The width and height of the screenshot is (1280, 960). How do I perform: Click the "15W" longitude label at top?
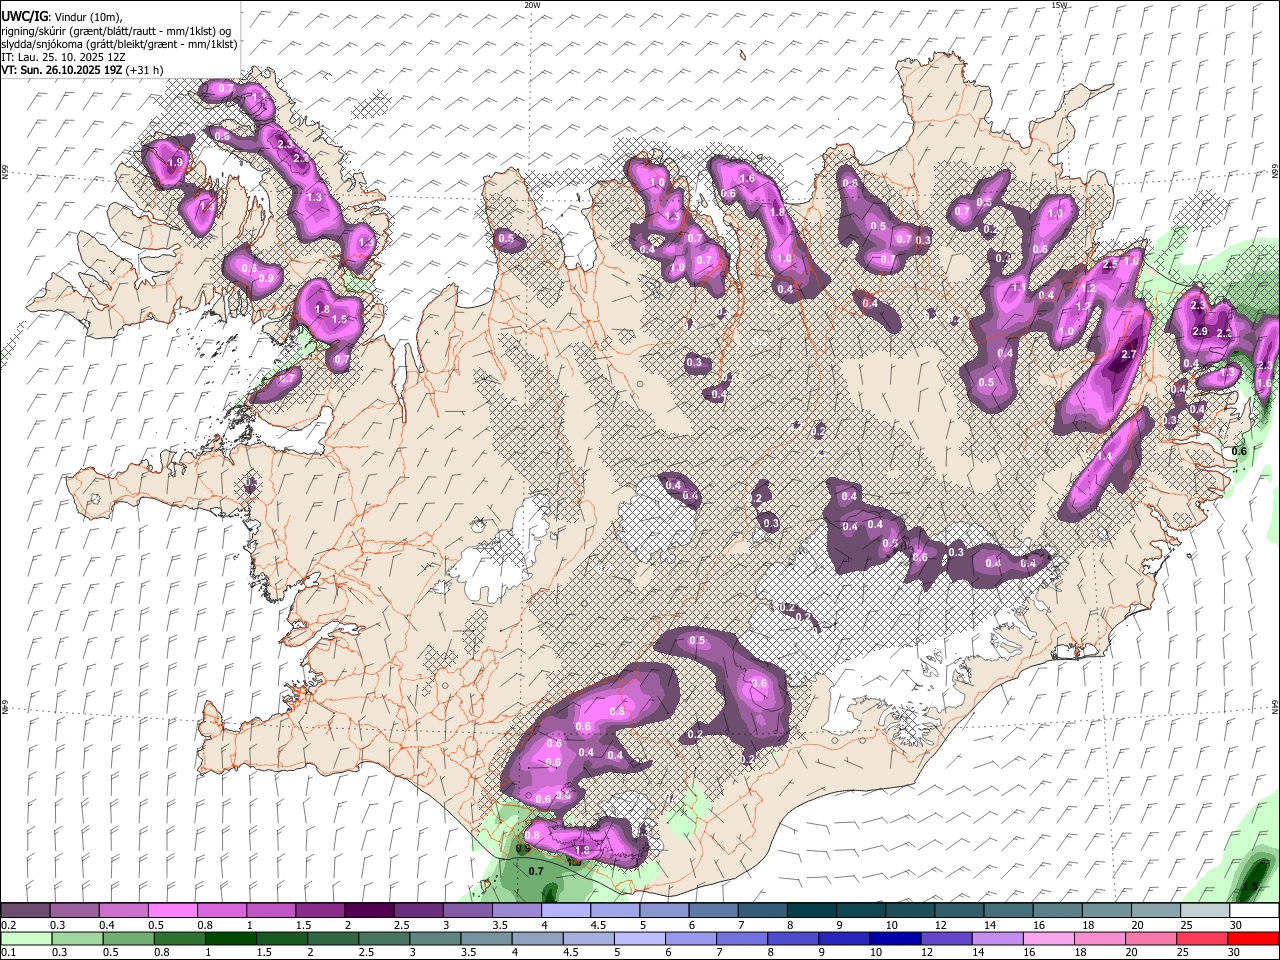(1059, 5)
